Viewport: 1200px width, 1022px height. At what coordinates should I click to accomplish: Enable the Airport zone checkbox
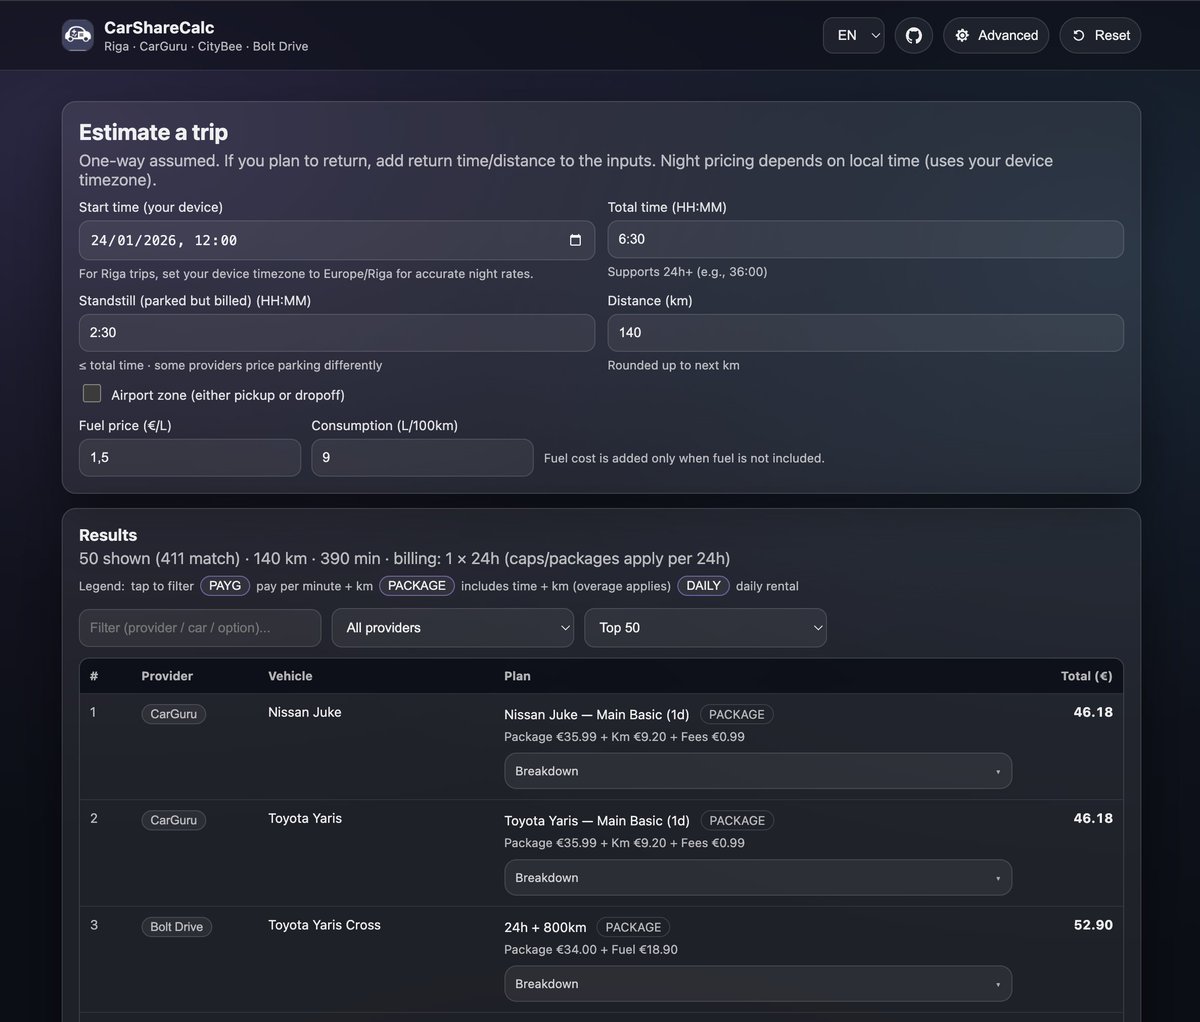(92, 393)
